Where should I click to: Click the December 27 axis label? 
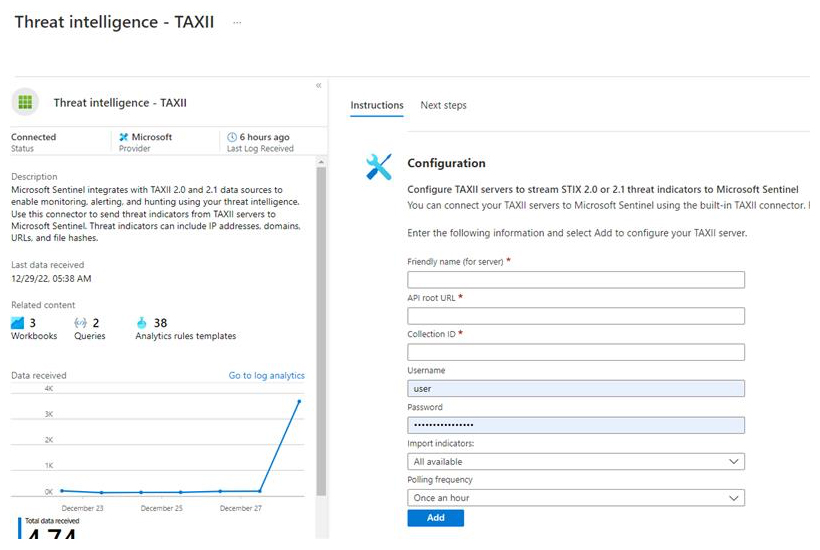[241, 508]
